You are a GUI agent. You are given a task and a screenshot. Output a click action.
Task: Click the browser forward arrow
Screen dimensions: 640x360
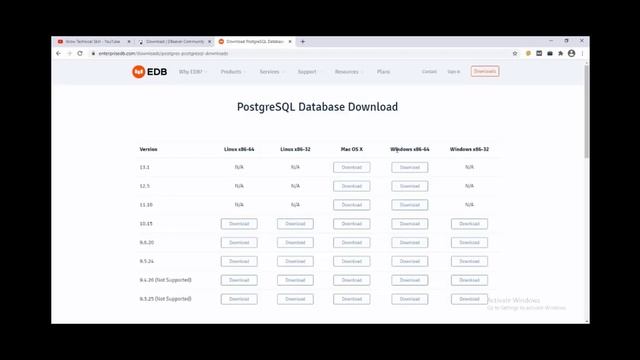click(69, 53)
